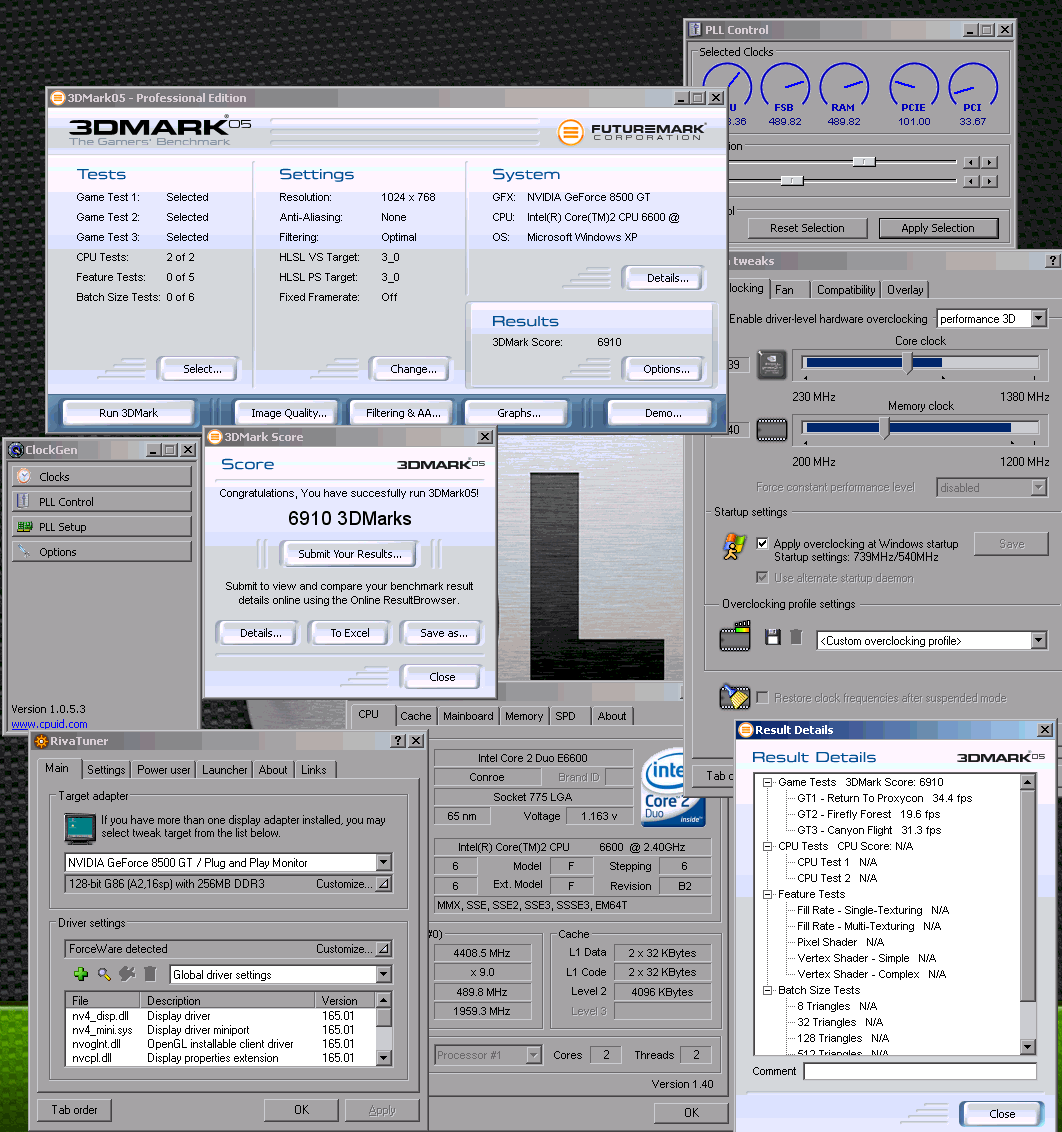Click the PCIE clock gauge in PLL Control
Screen dimensions: 1062x1132
[x=913, y=87]
